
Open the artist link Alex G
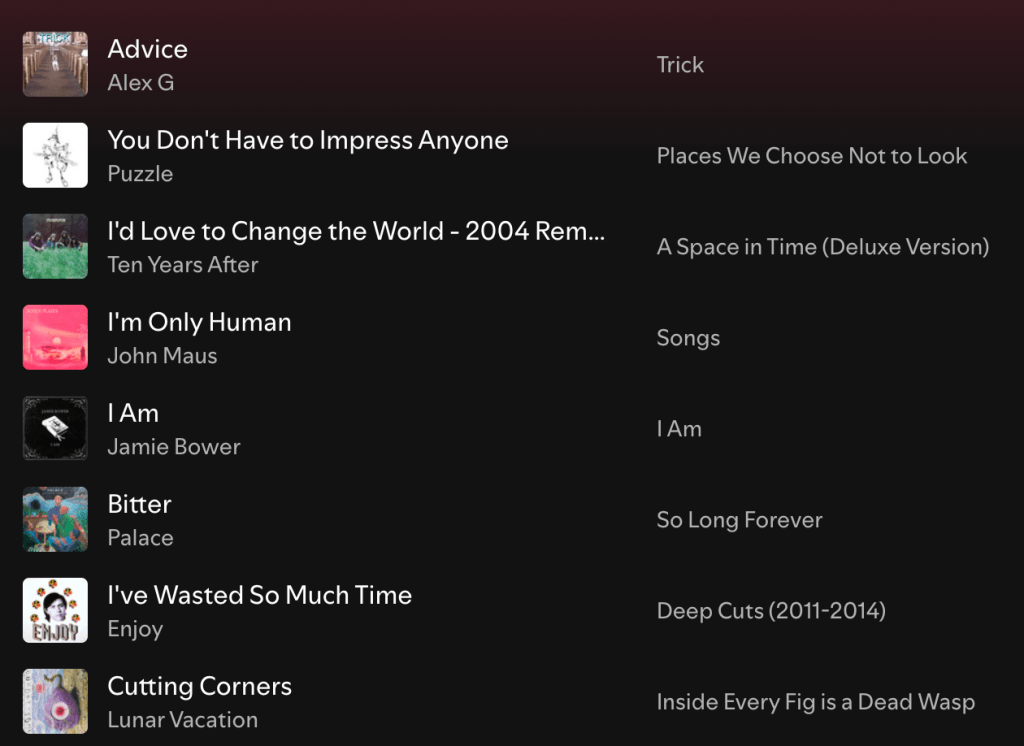141,83
